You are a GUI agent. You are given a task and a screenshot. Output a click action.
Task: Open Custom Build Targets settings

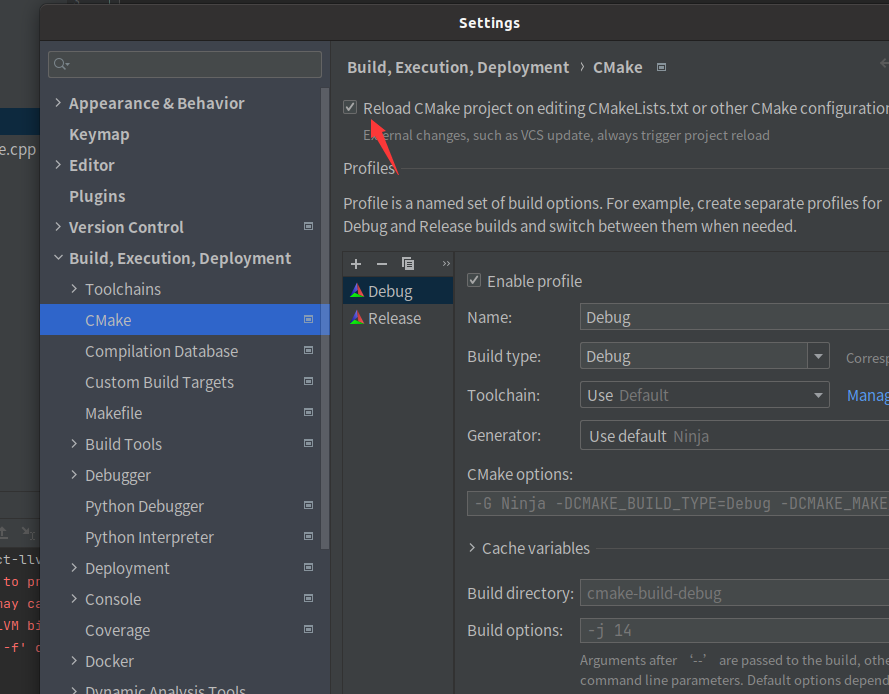click(159, 382)
